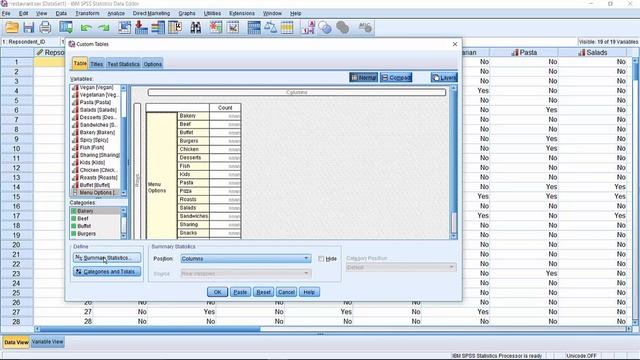Switch to Data View tab
This screenshot has height=360, width=640.
click(16, 342)
